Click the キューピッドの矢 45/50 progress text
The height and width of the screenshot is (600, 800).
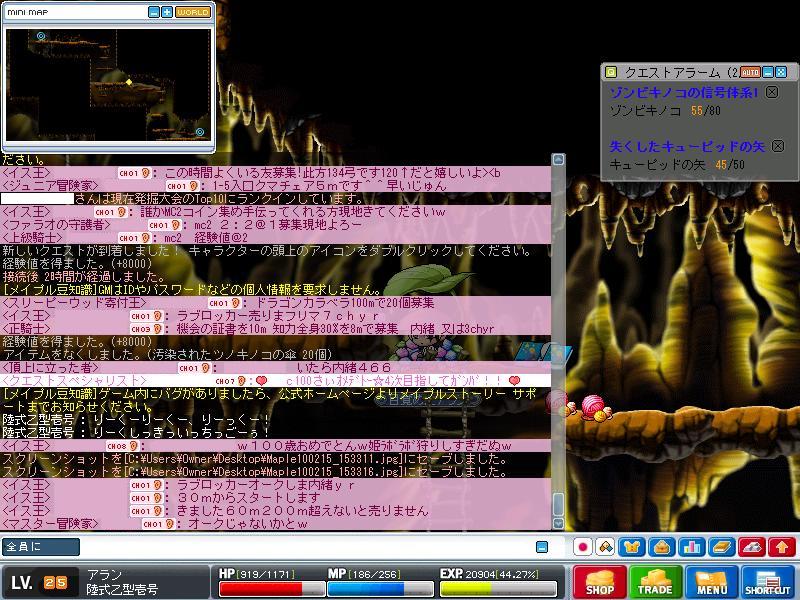(x=677, y=164)
